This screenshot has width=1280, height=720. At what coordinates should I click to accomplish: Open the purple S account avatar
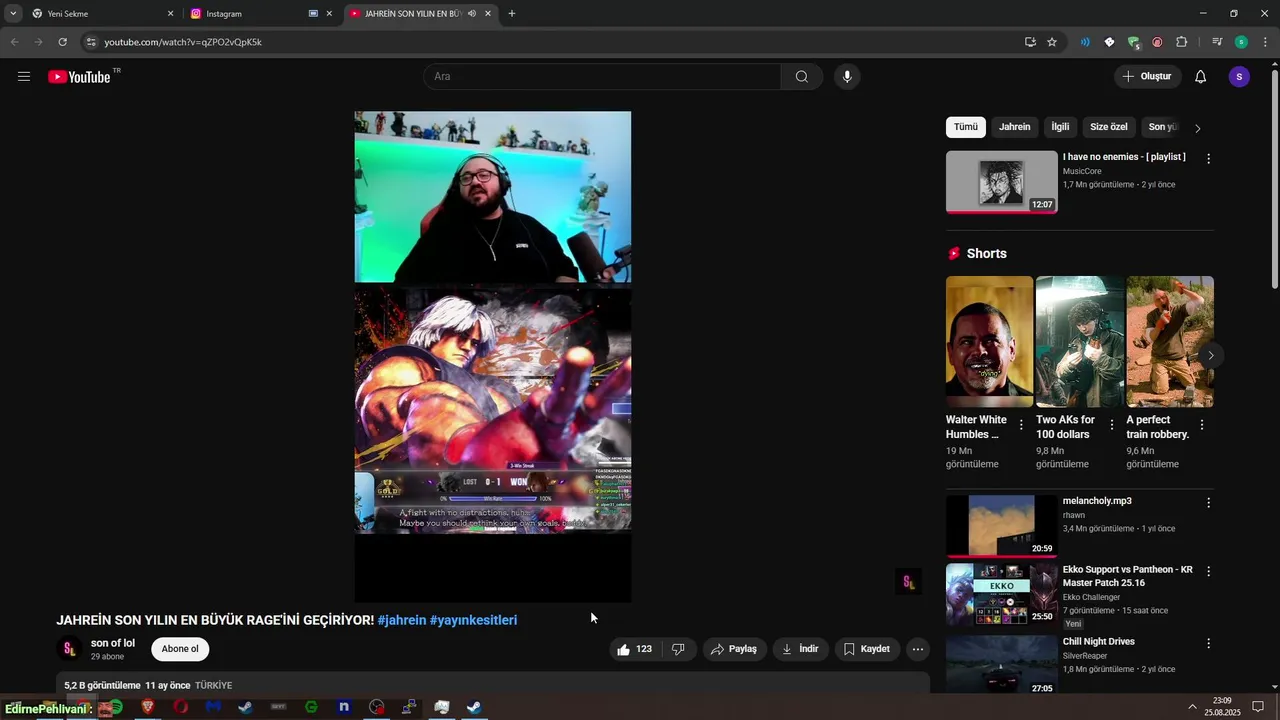click(1239, 77)
